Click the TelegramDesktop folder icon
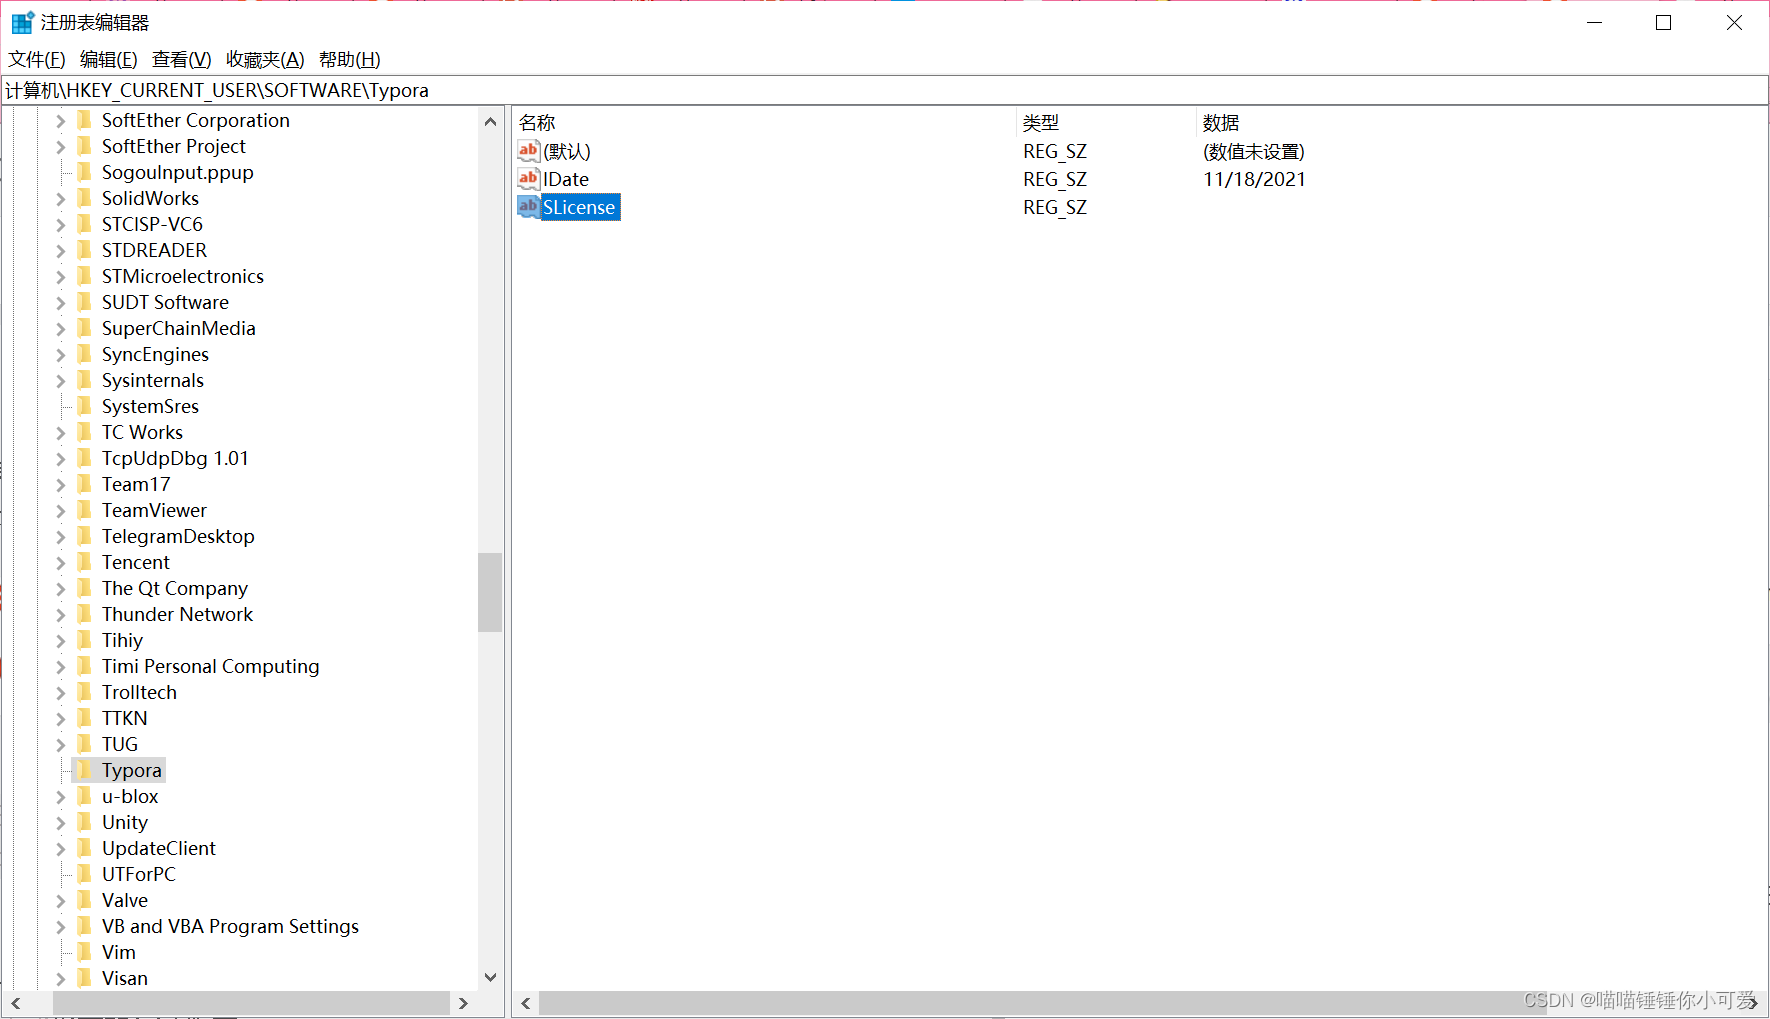Image resolution: width=1770 pixels, height=1019 pixels. (85, 535)
